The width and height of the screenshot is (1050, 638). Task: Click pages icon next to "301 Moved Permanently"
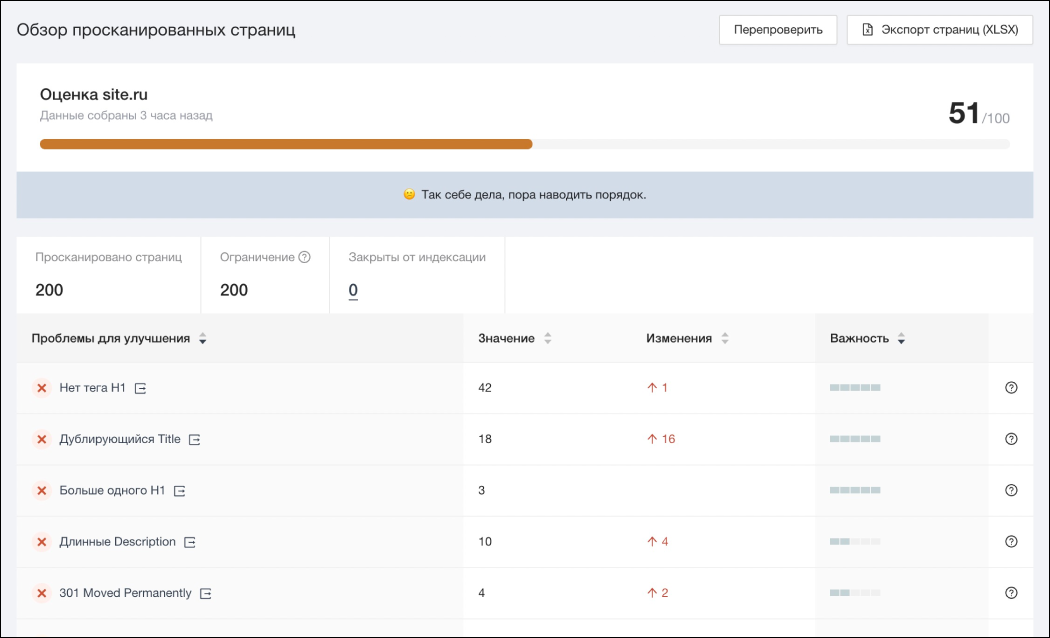(206, 593)
